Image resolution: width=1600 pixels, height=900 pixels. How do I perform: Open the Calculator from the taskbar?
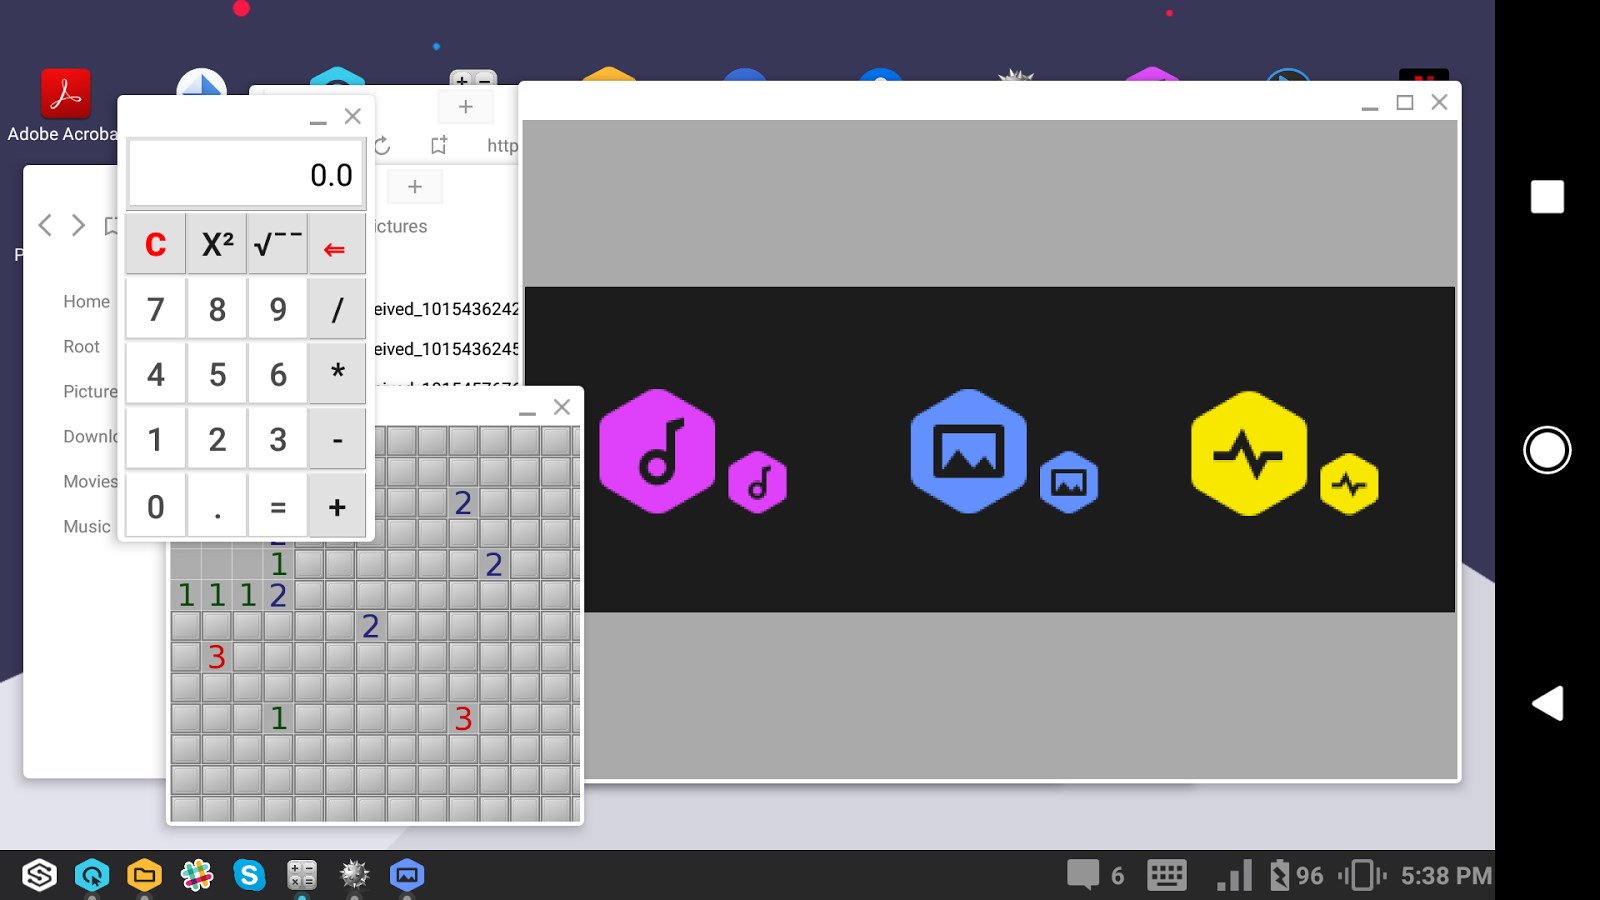[301, 875]
